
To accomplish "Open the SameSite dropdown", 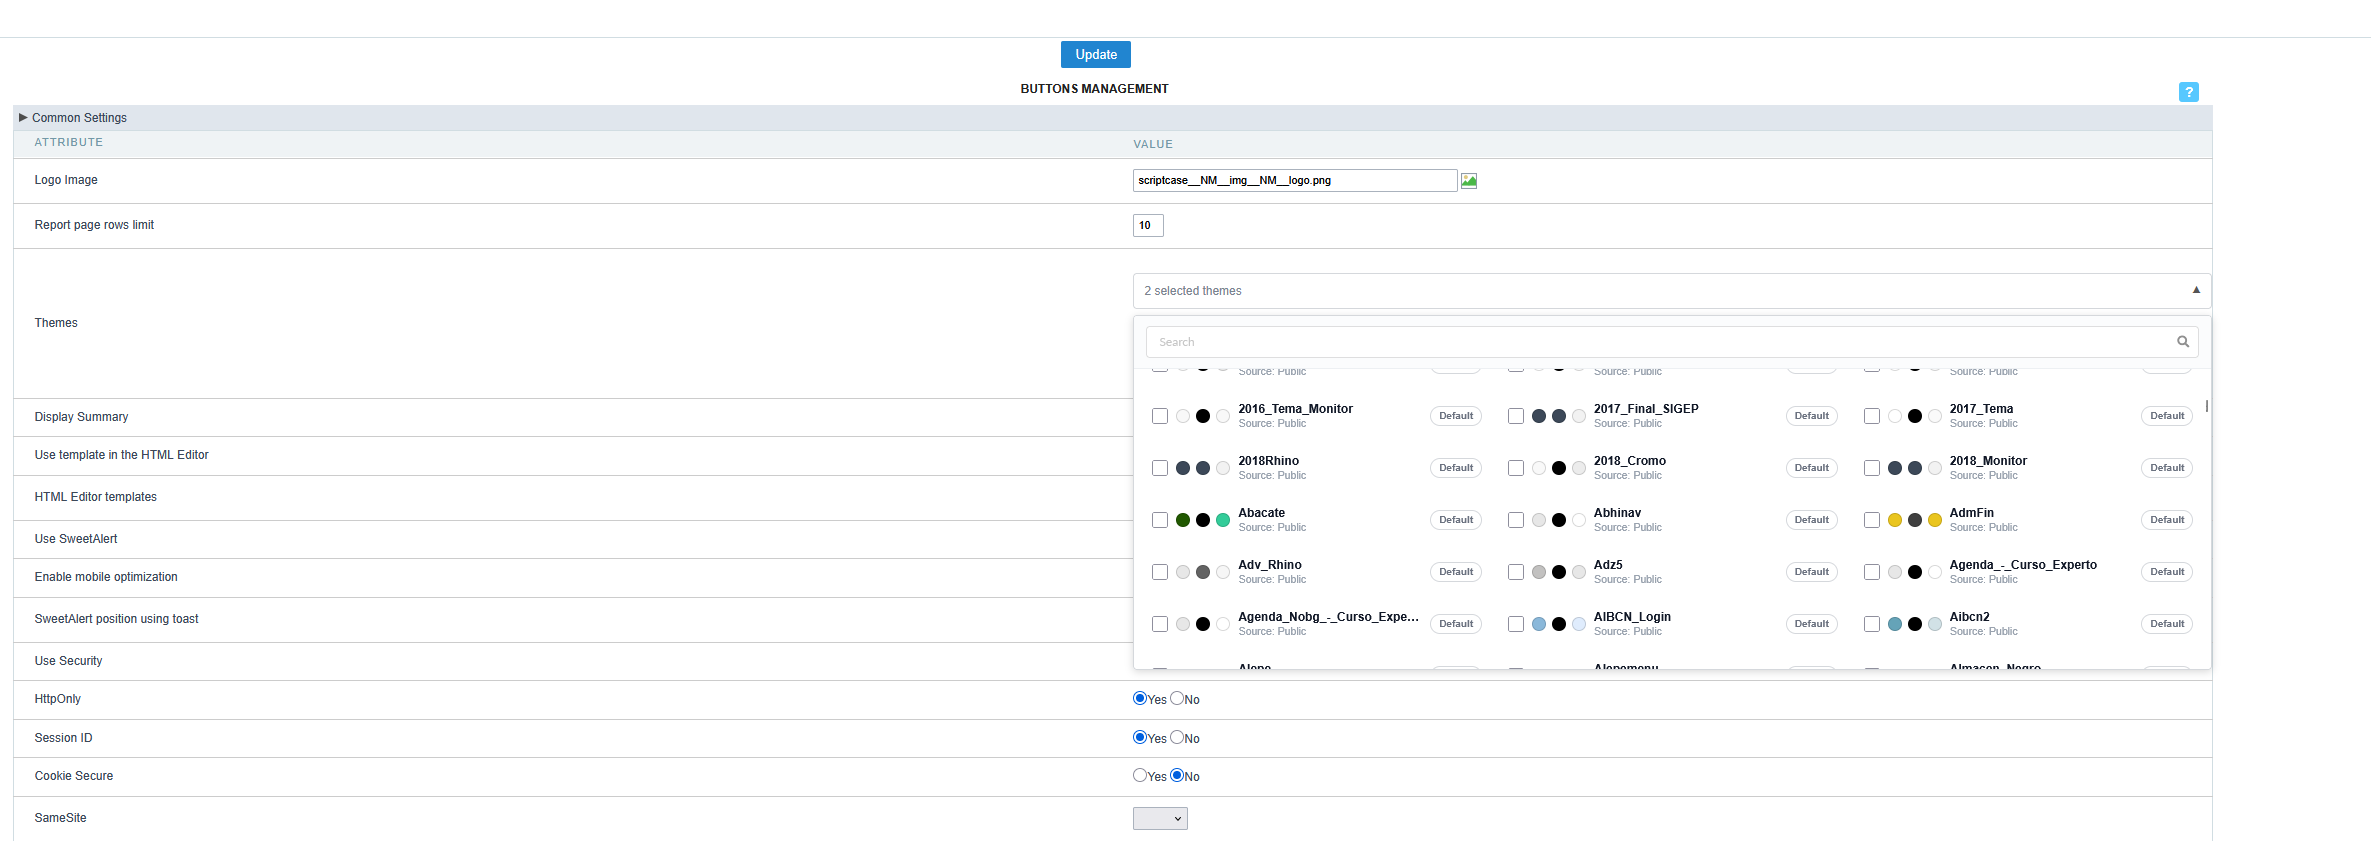I will [1160, 819].
